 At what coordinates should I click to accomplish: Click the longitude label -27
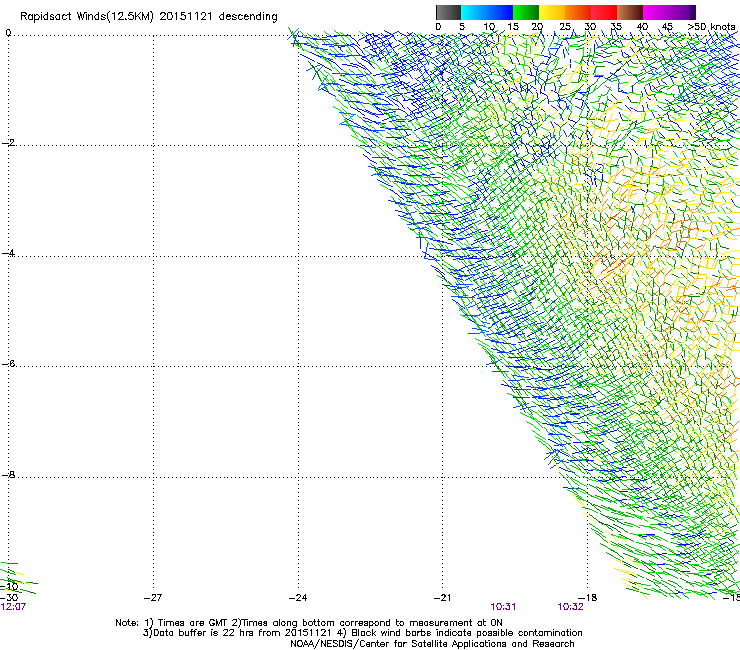153,597
